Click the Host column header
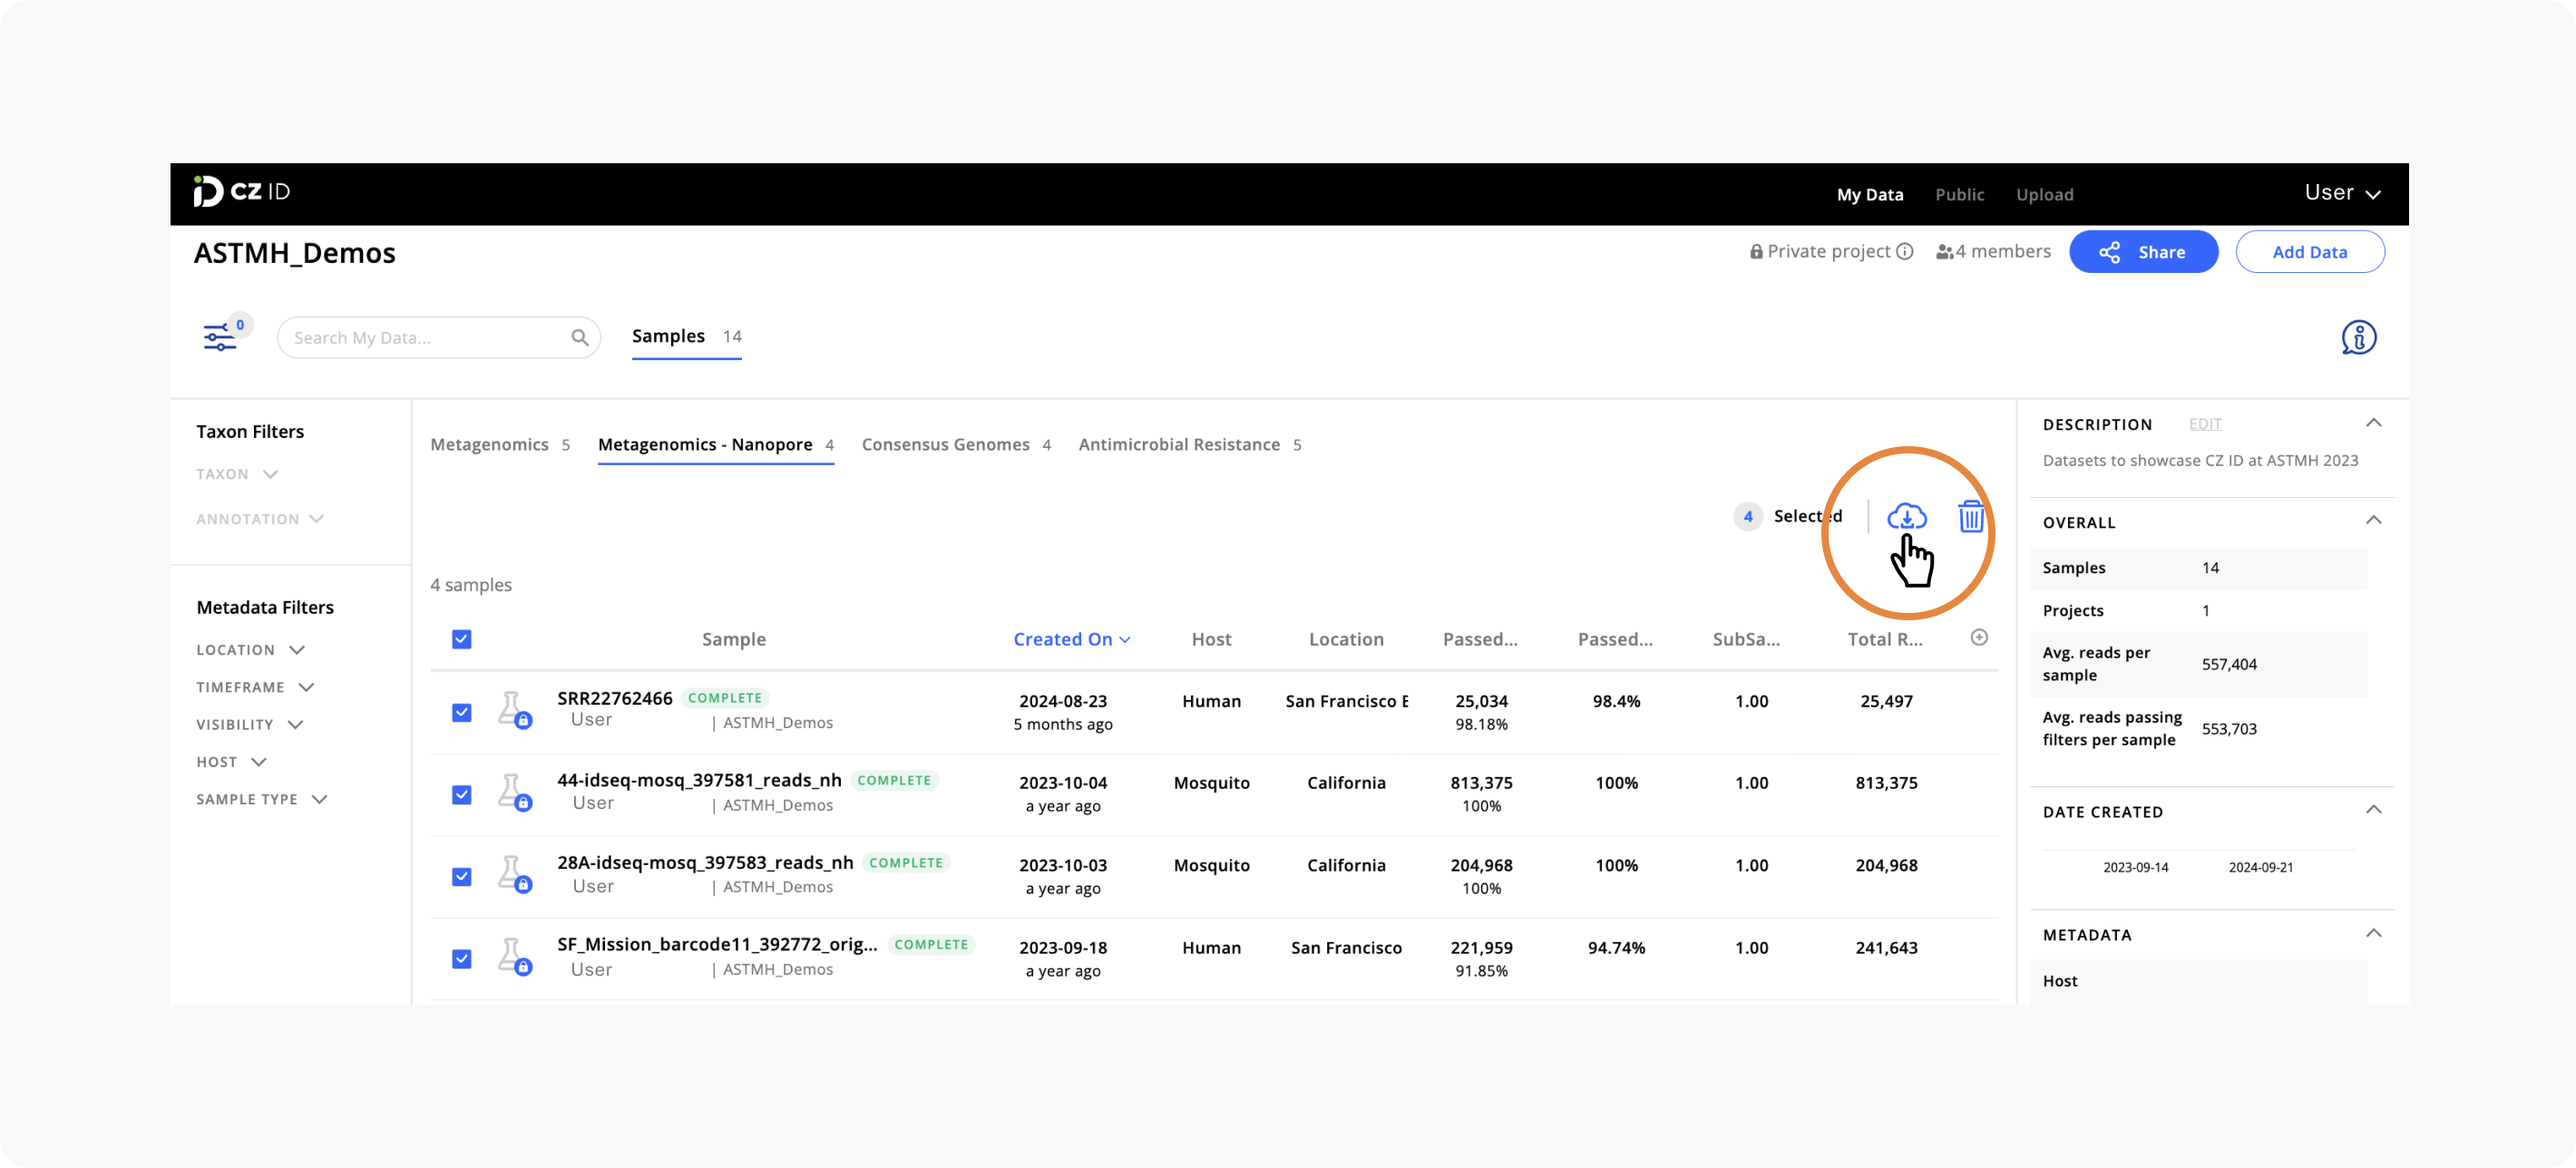Viewport: 2576px width, 1168px height. click(x=1211, y=639)
